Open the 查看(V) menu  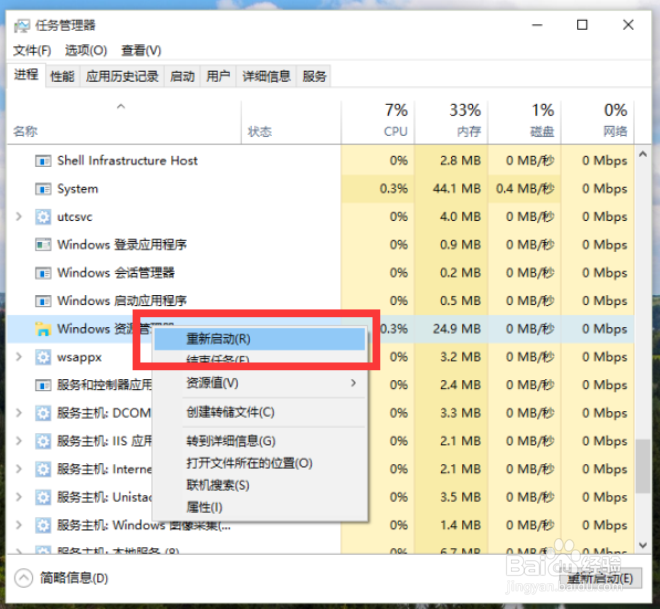[141, 51]
